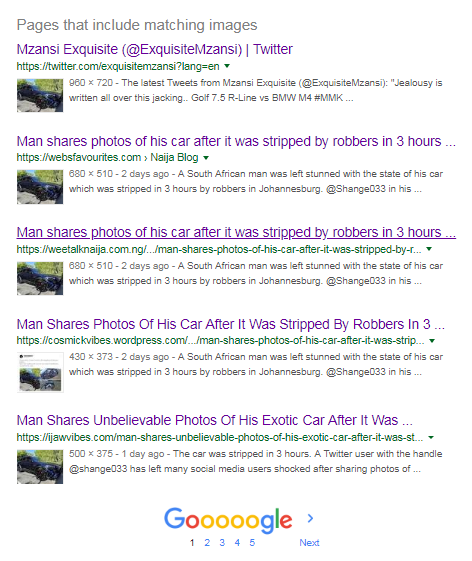
Task: Open thumbnail of the ijawvibes result
Action: 40,467
